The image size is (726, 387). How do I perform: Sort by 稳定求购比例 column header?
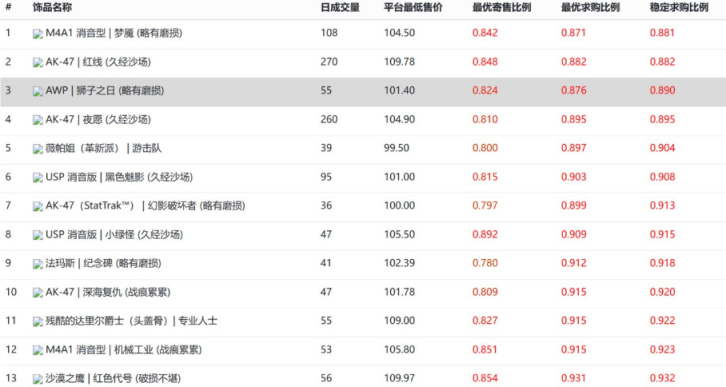[679, 7]
